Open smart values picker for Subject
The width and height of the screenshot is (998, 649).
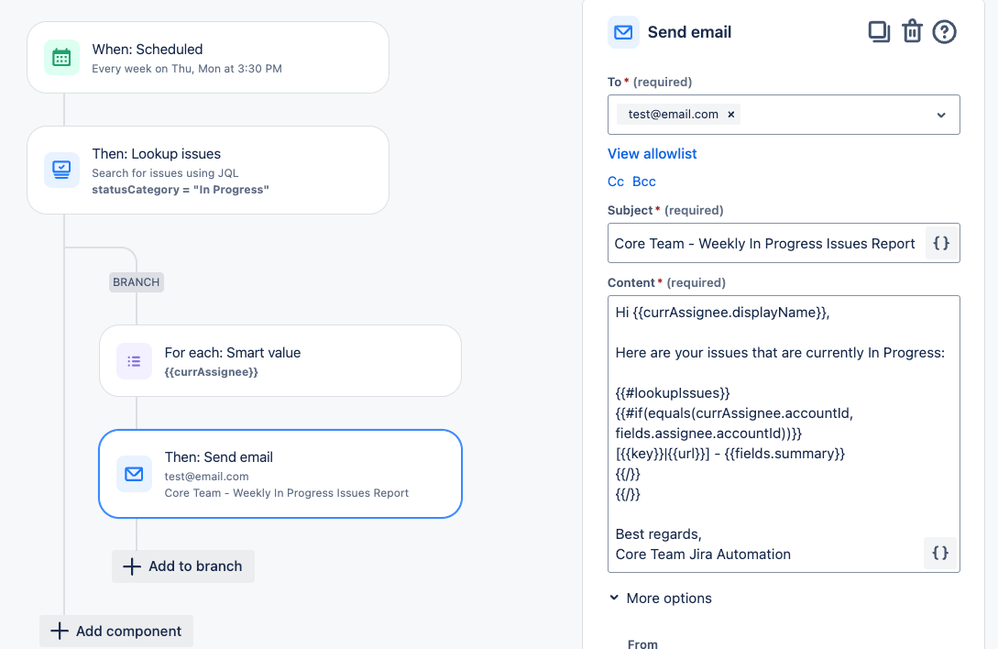click(x=941, y=243)
